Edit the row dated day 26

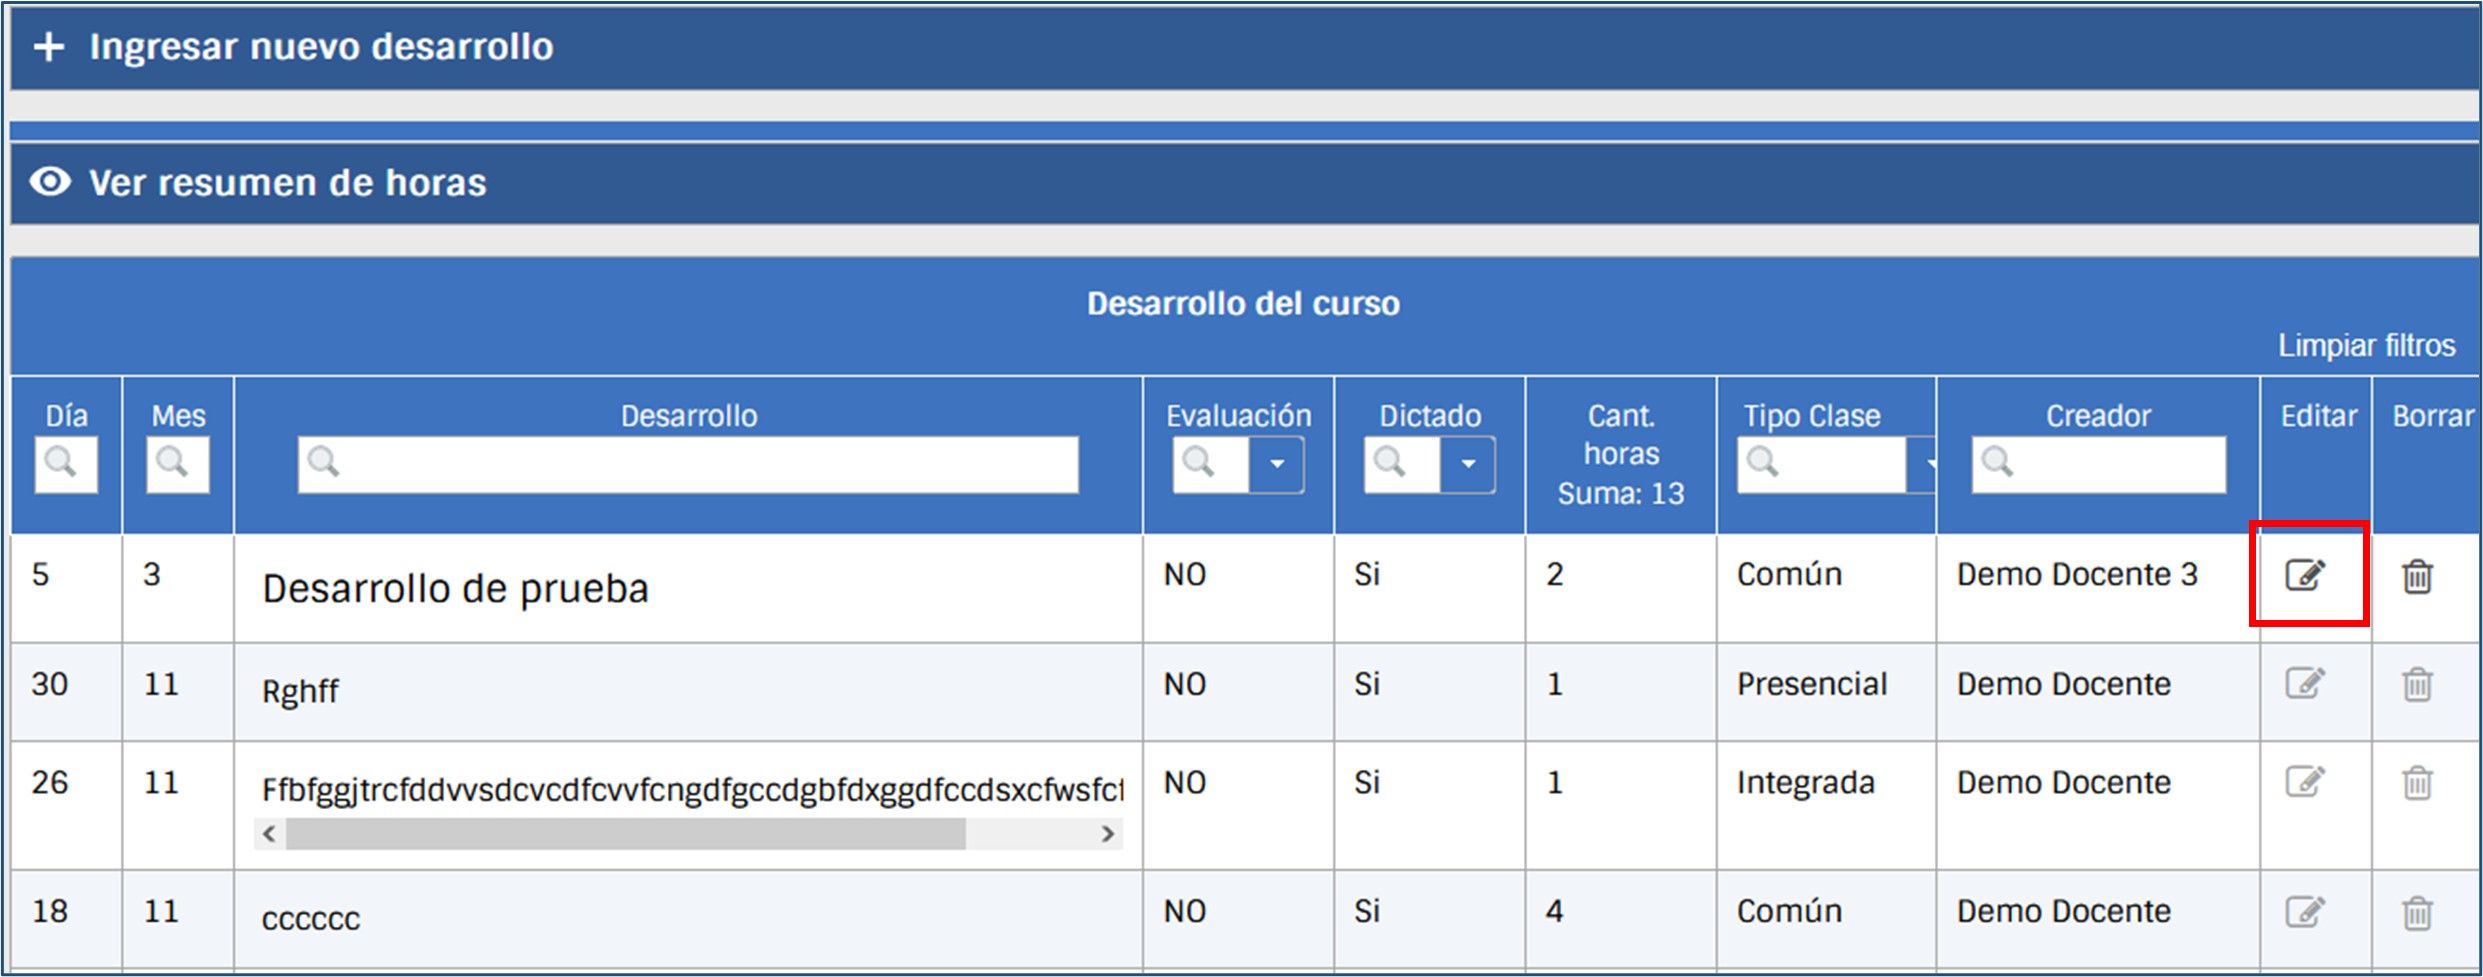point(2305,782)
